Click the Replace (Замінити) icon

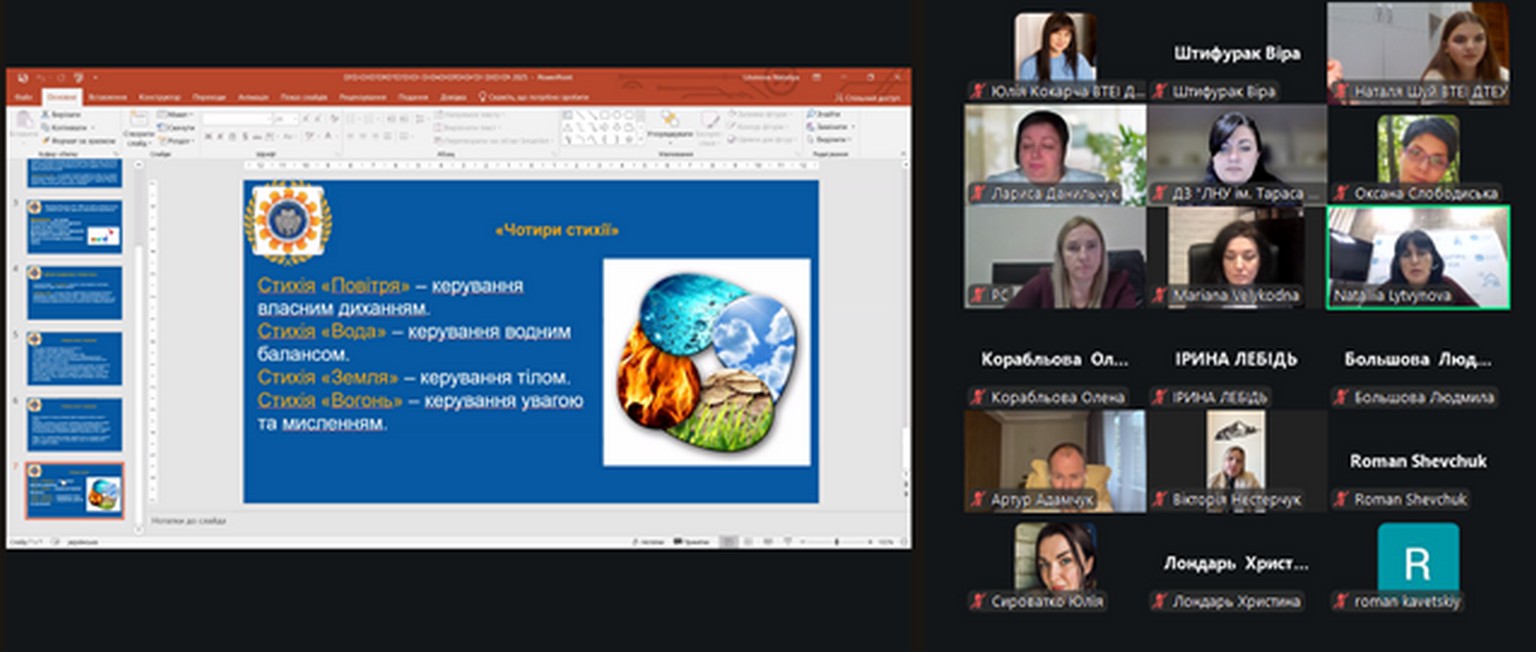click(810, 128)
